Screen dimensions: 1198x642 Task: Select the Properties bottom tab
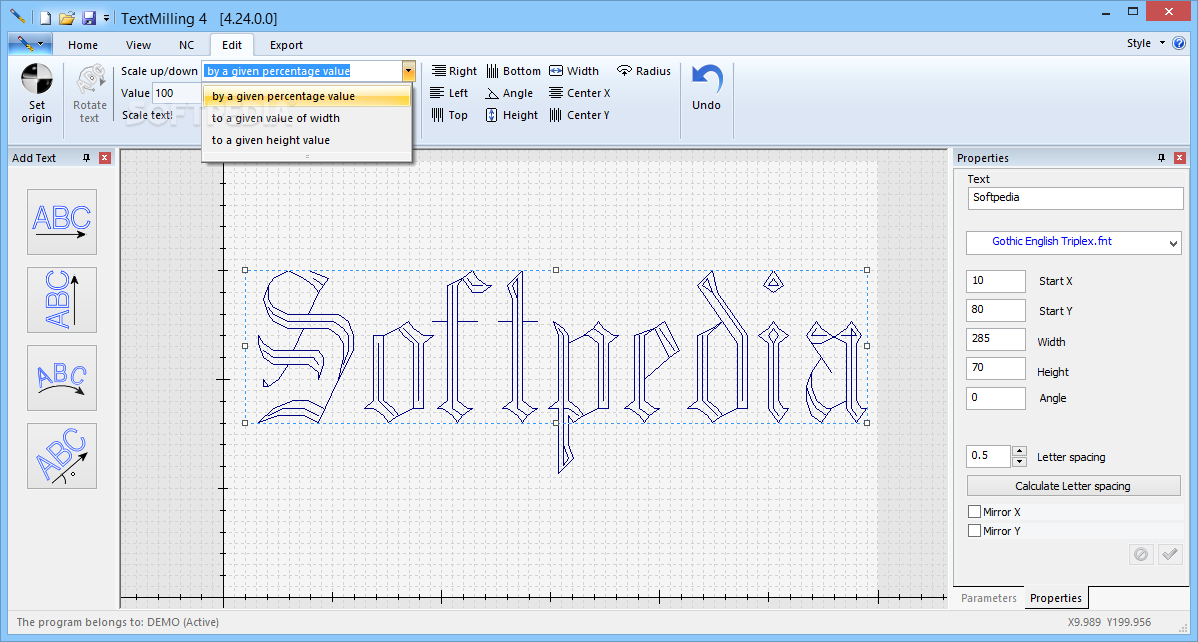click(x=1056, y=598)
